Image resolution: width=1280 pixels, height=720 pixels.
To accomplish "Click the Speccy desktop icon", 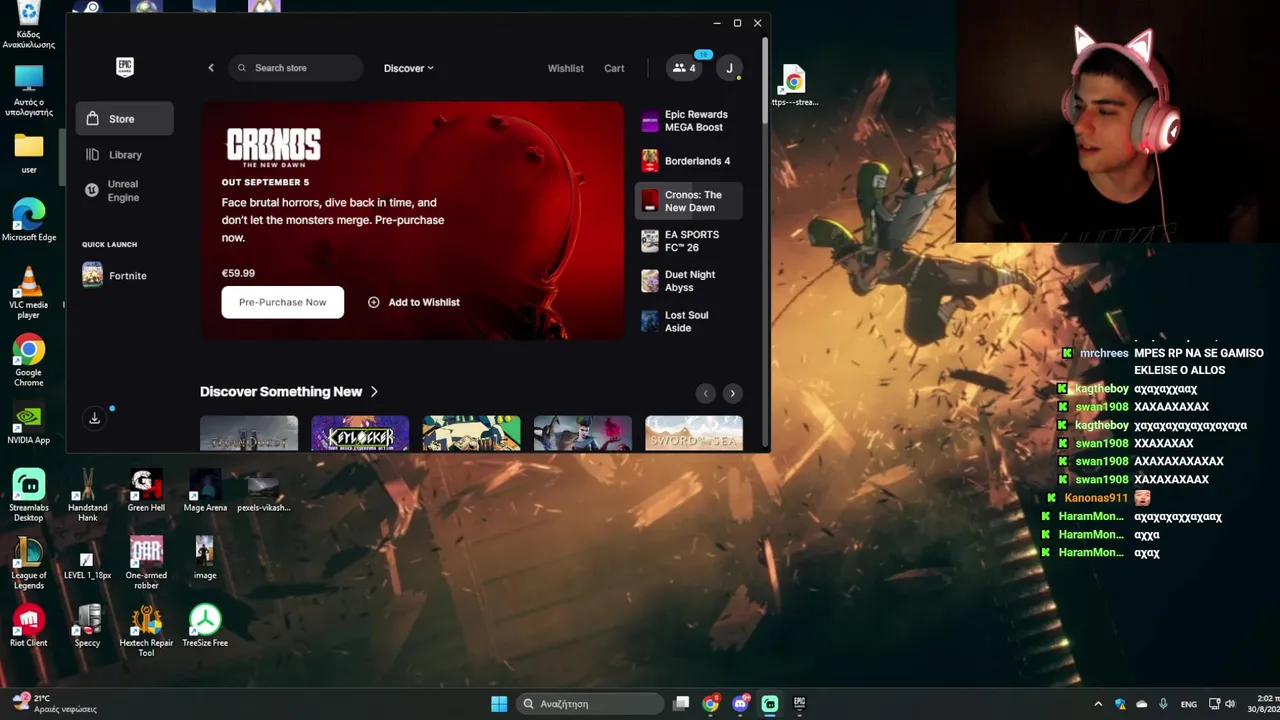I will 88,626.
